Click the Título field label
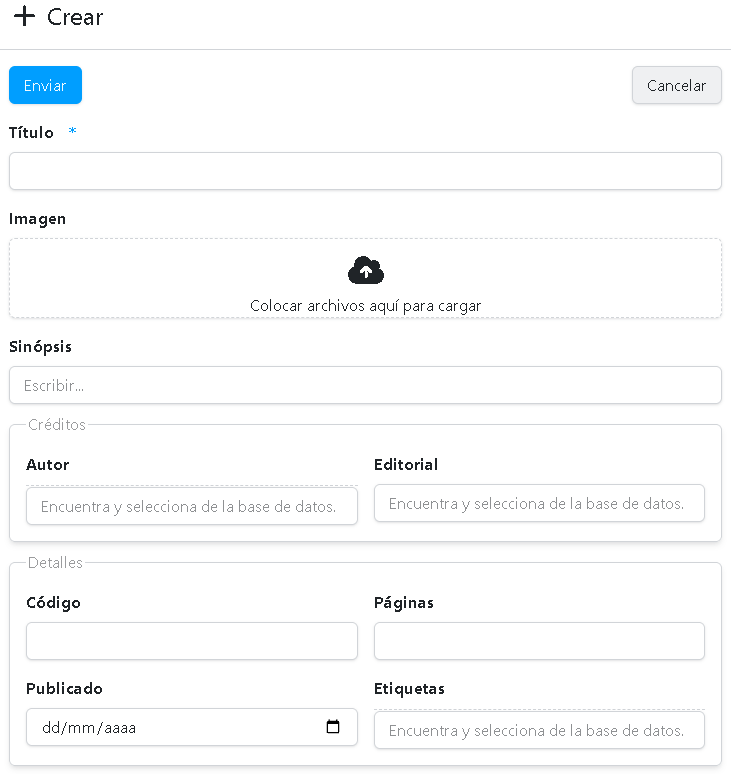 point(31,132)
